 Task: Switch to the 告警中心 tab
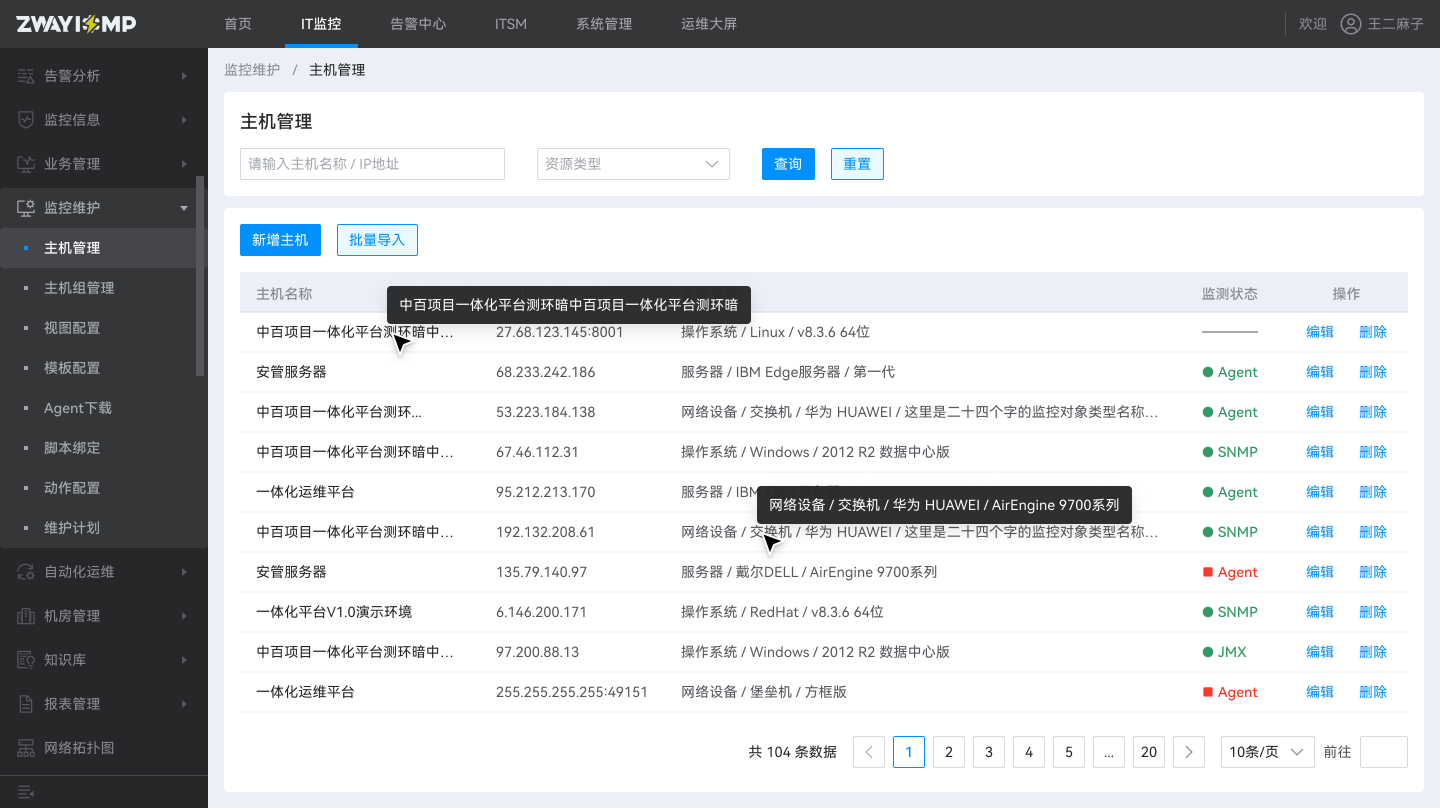(x=418, y=23)
